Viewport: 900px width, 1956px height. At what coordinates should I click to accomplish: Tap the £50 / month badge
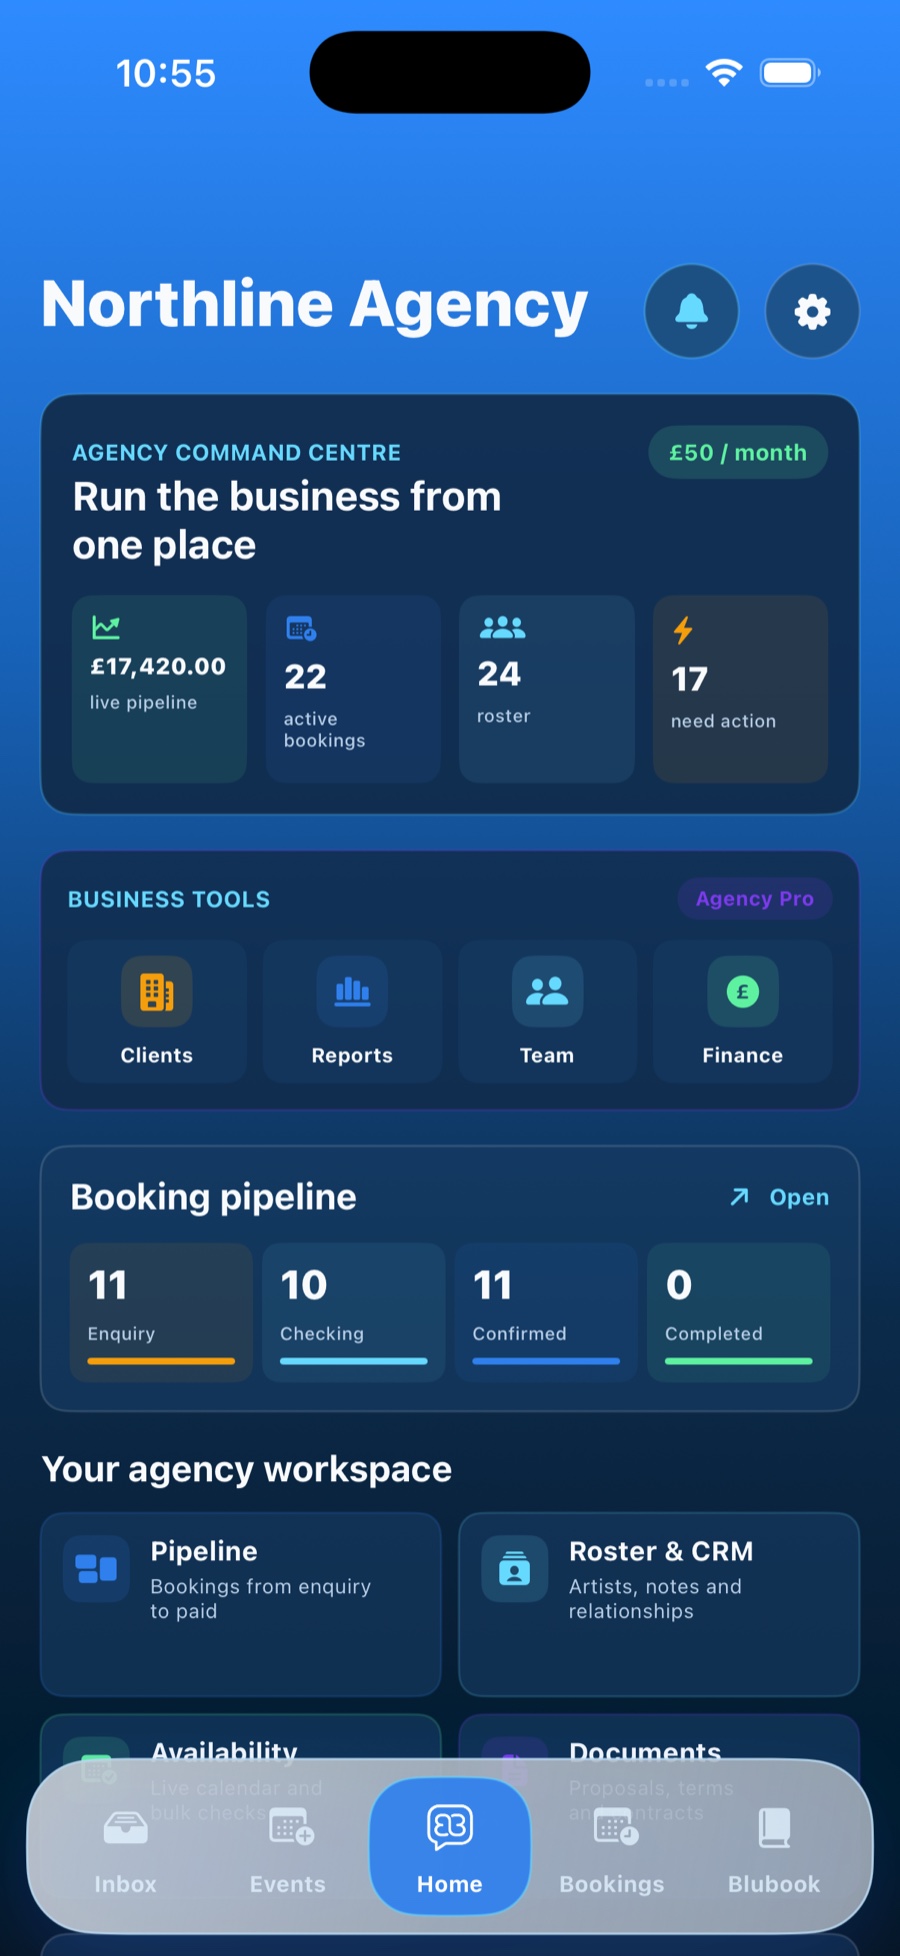(x=738, y=453)
